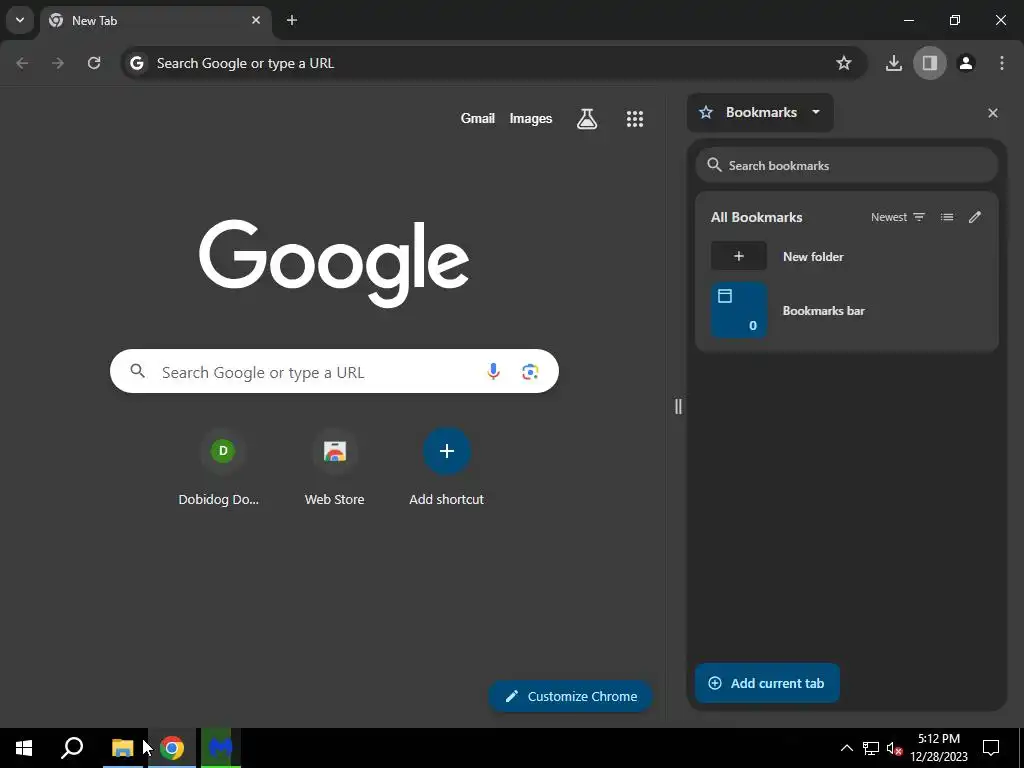Open the clock showing 5:12 PM
Image resolution: width=1024 pixels, height=768 pixels.
[x=938, y=748]
